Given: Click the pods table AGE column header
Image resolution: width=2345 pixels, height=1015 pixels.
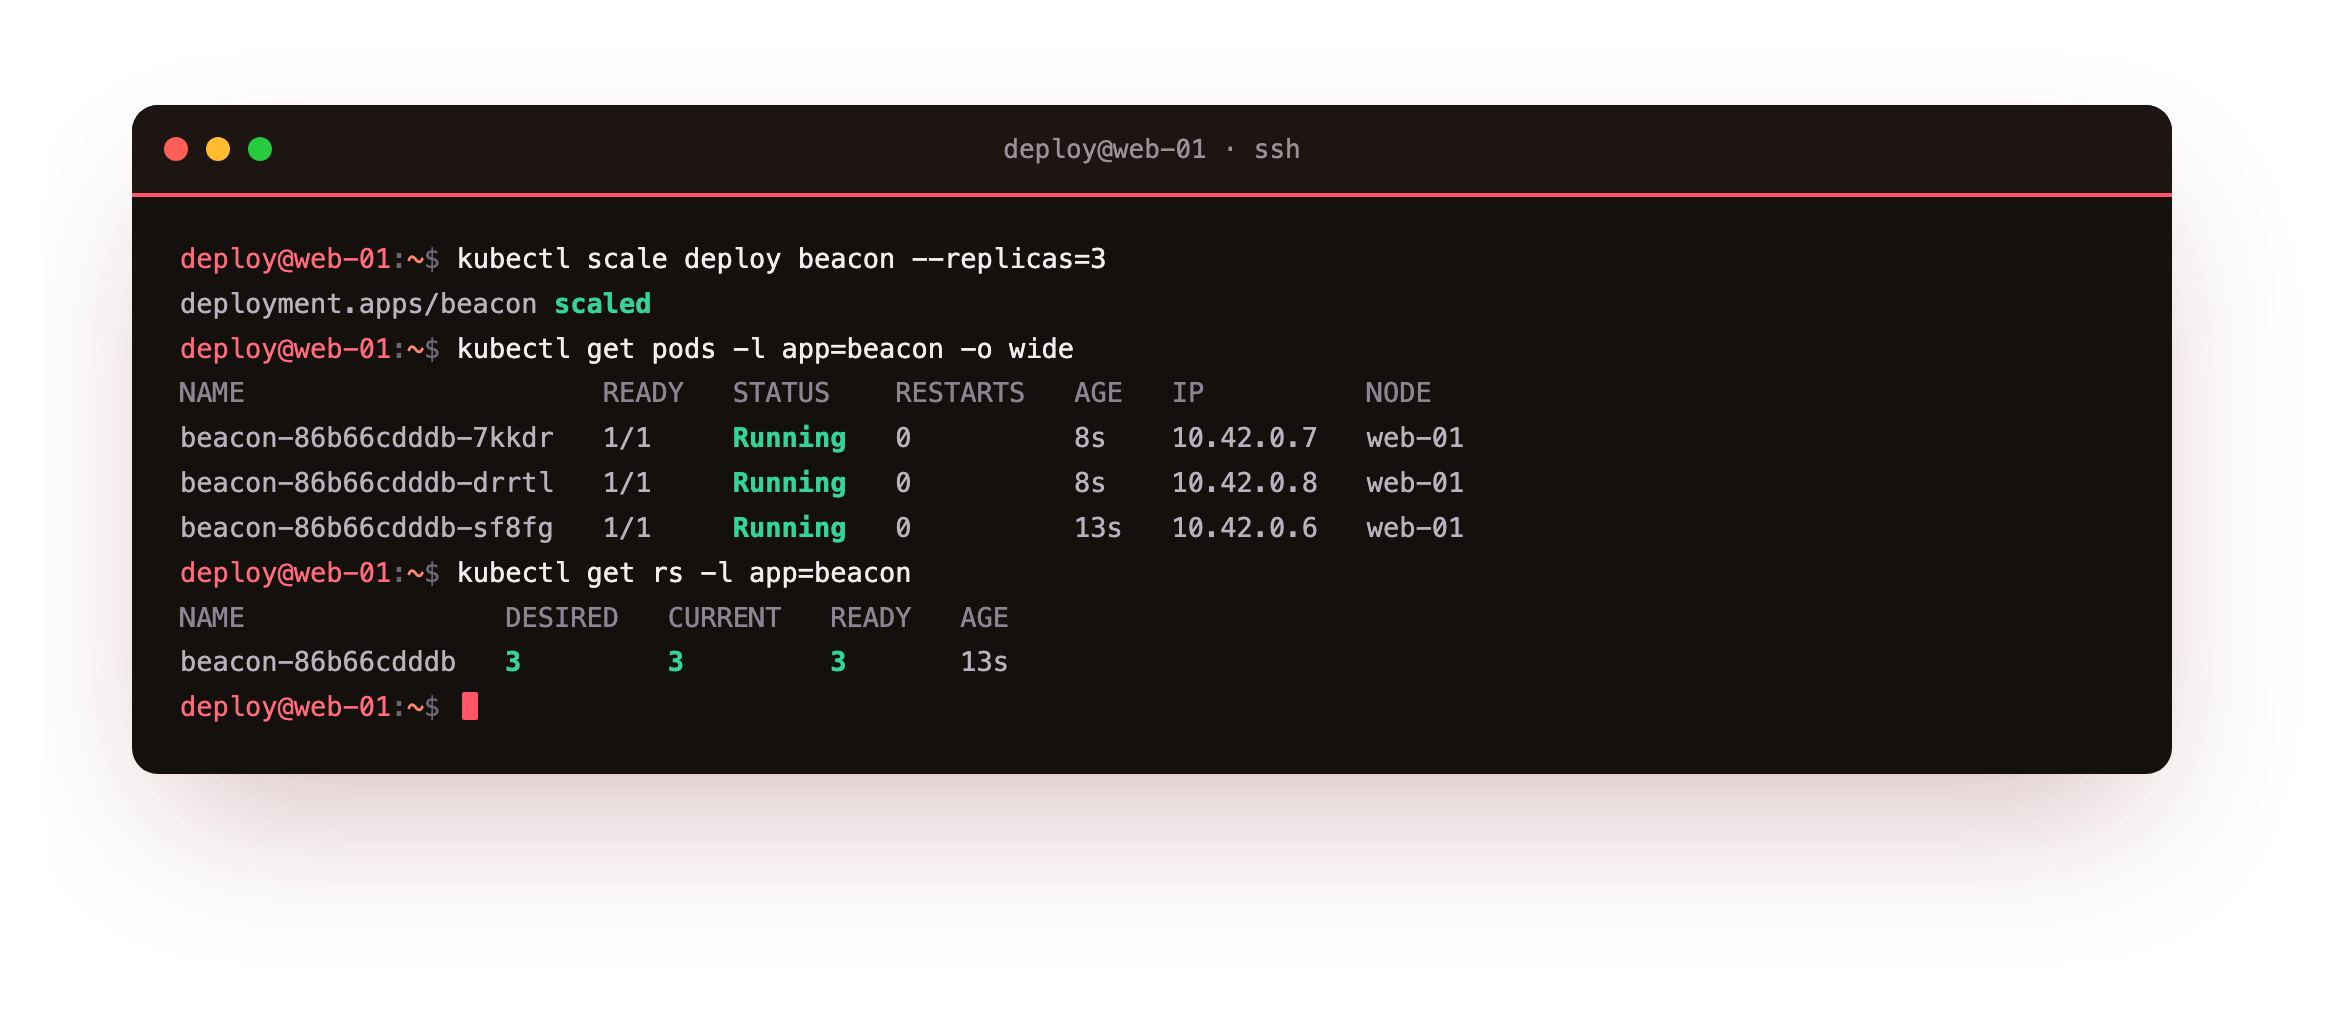Looking at the screenshot, I should pos(1098,393).
